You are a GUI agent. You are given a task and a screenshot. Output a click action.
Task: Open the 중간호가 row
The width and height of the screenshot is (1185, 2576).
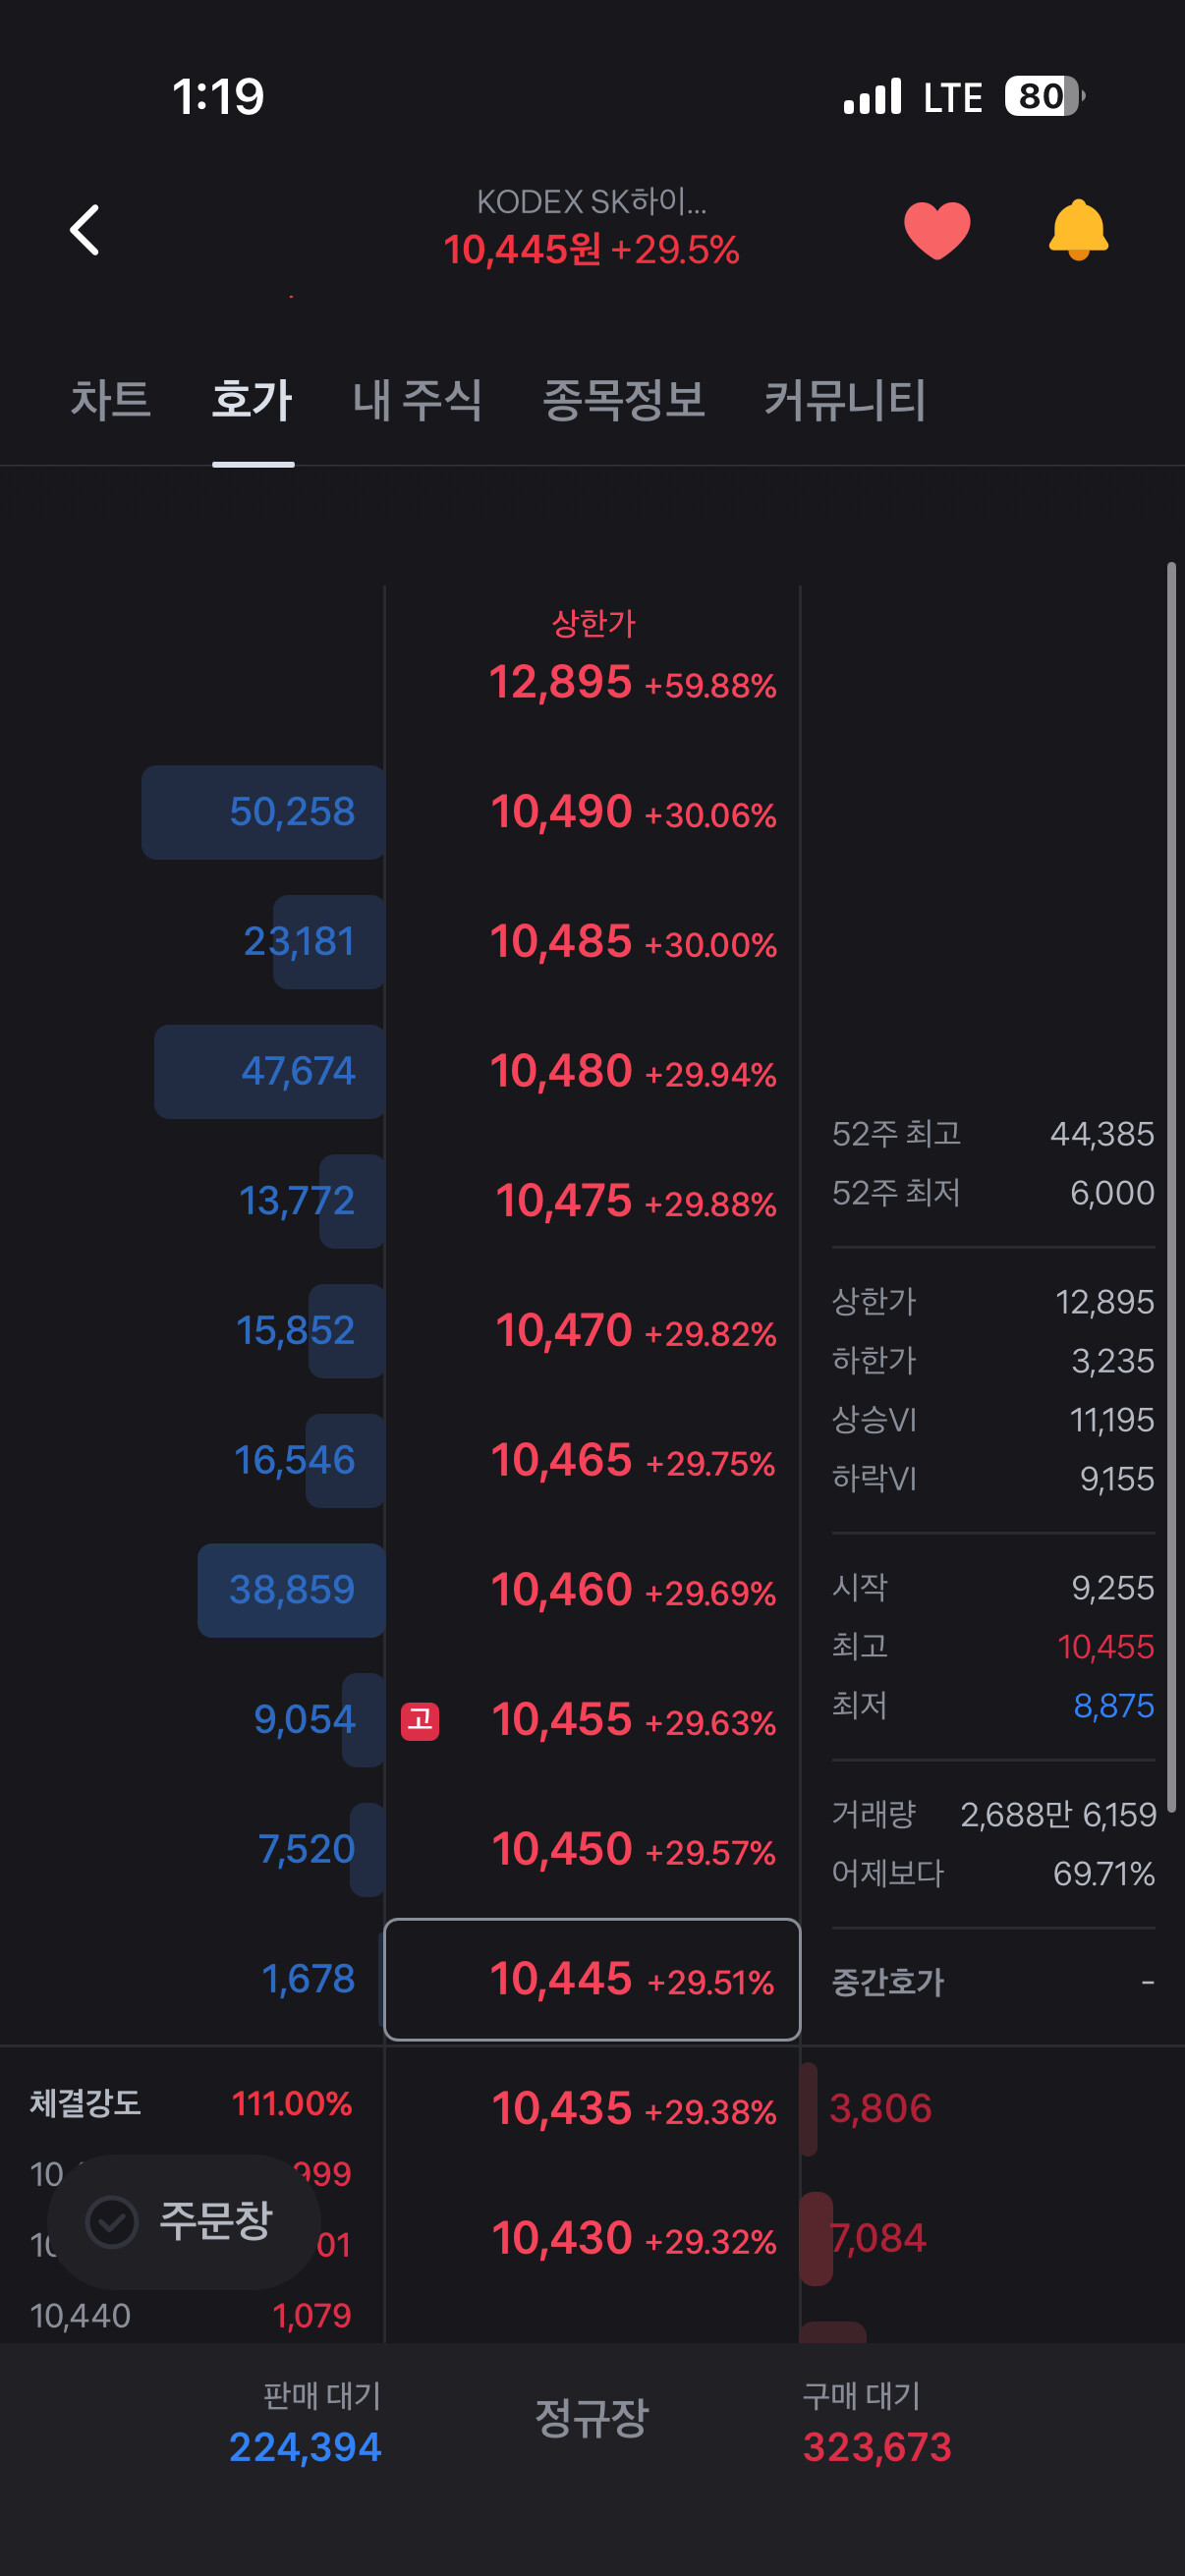point(993,1981)
